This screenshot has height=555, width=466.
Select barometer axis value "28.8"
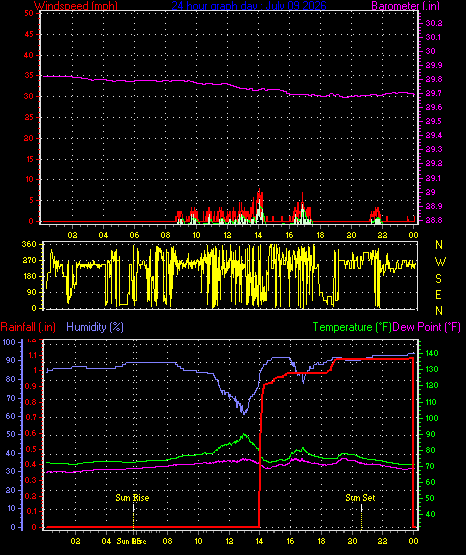click(434, 220)
